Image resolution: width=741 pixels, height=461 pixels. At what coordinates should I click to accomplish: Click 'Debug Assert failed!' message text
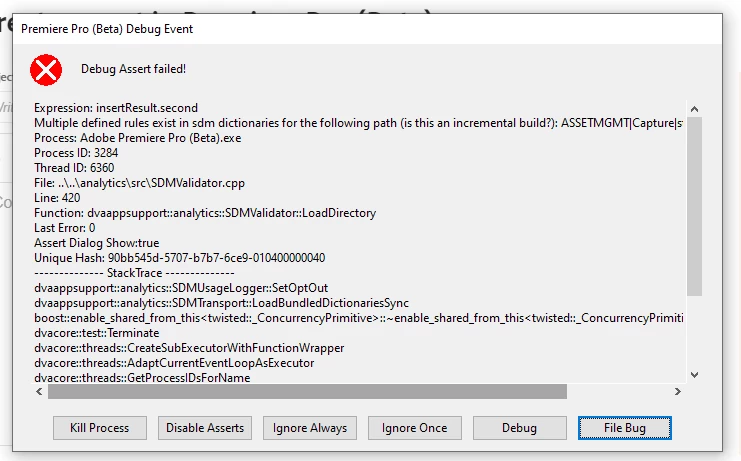tap(133, 69)
